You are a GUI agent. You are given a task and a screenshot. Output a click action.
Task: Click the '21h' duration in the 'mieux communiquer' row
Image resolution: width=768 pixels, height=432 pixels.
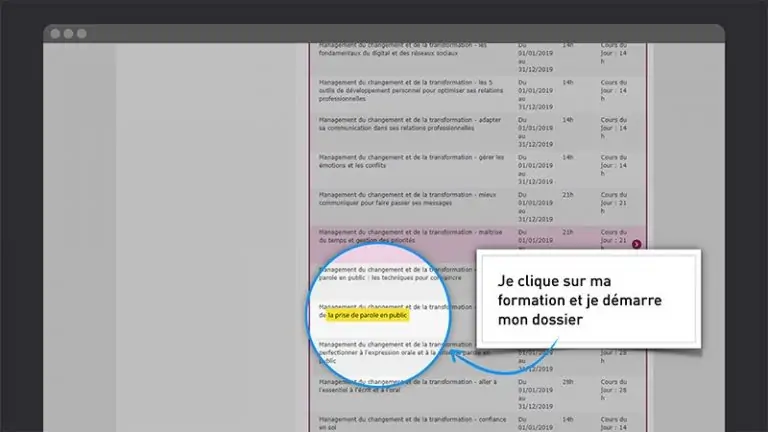[x=568, y=195]
